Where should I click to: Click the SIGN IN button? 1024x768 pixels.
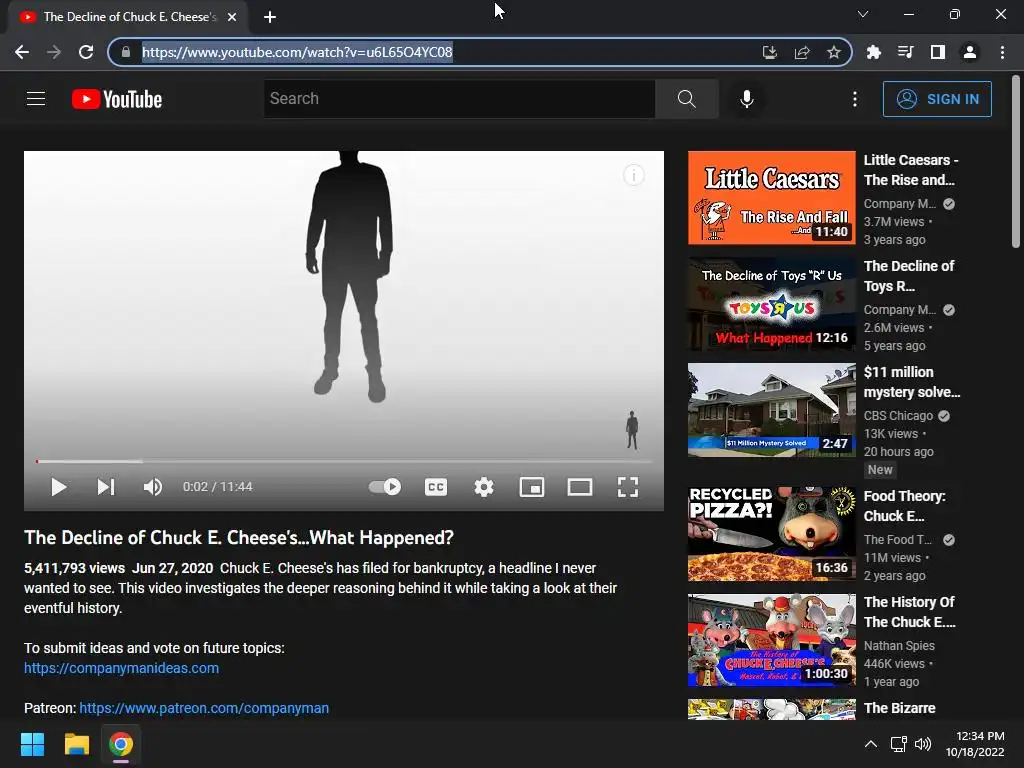tap(937, 99)
